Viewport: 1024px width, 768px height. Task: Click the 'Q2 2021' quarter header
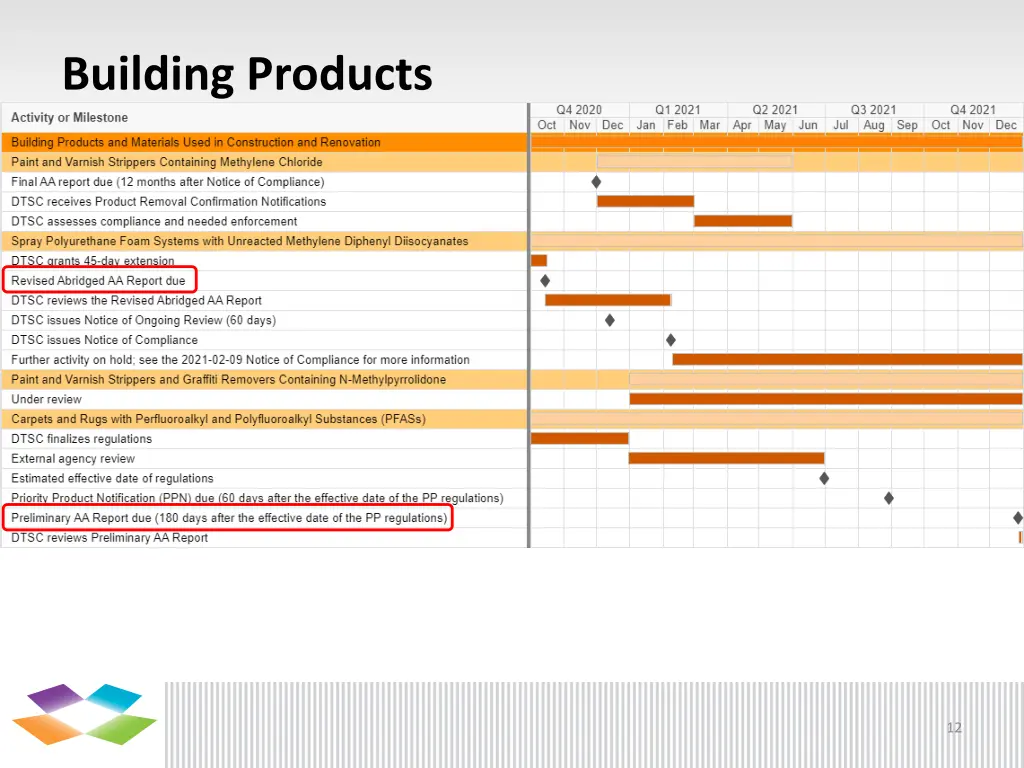click(x=775, y=110)
